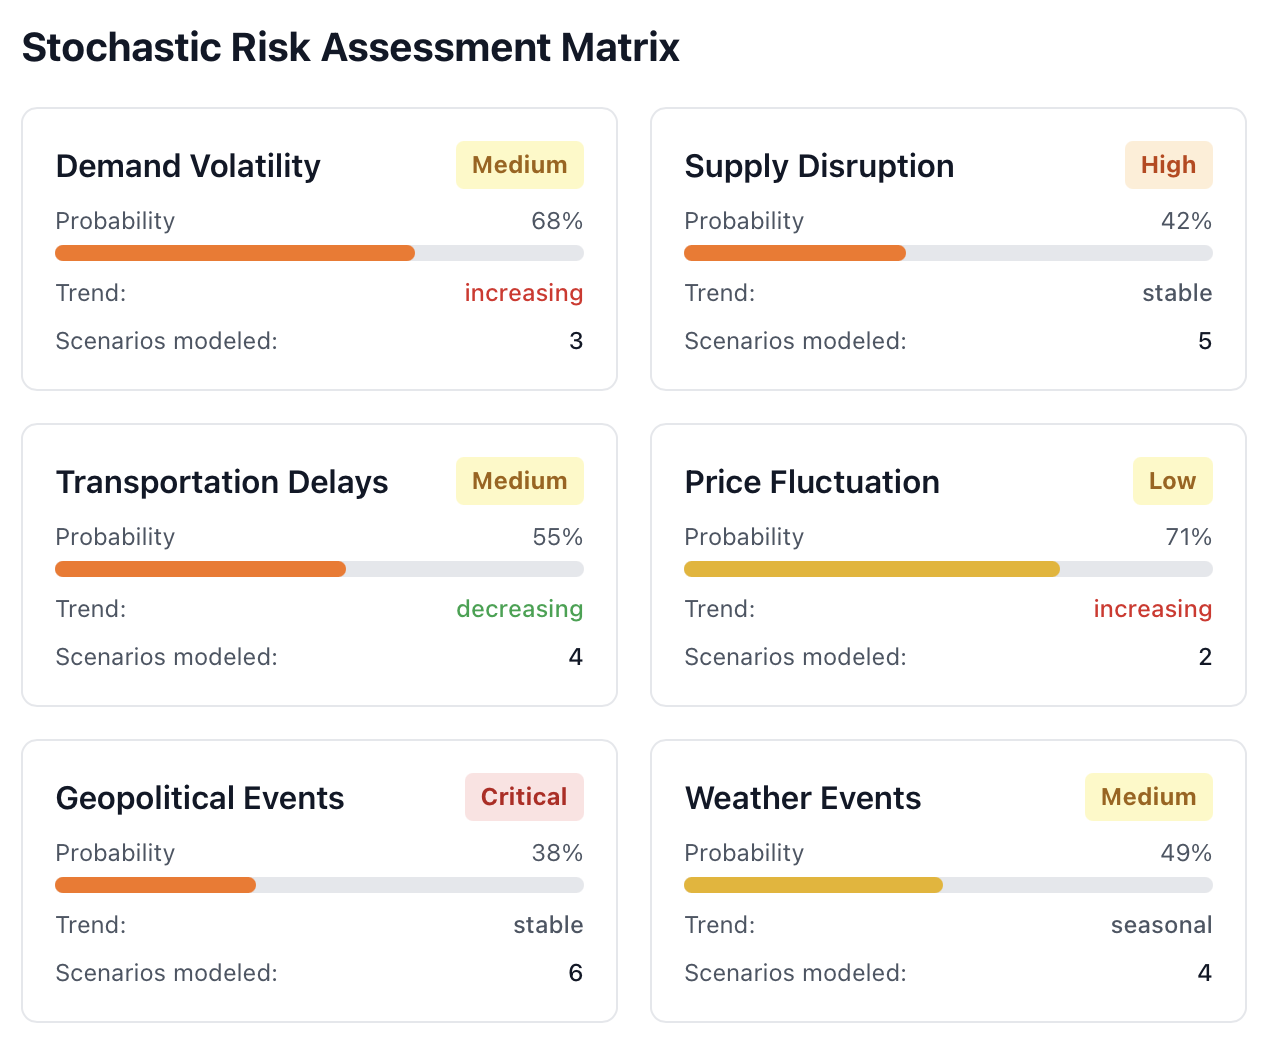Click the Geopolitical Events probability bar

[x=319, y=885]
